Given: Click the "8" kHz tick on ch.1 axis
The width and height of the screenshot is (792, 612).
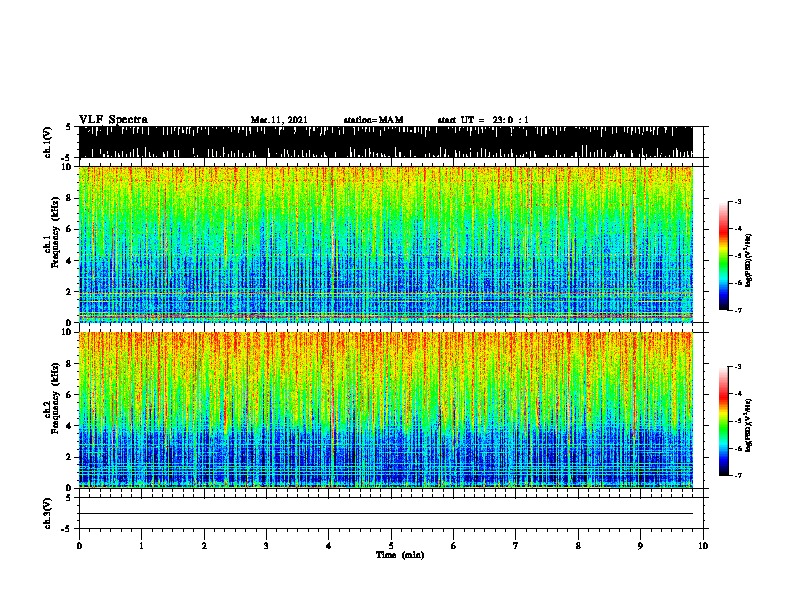Looking at the screenshot, I should [69, 198].
